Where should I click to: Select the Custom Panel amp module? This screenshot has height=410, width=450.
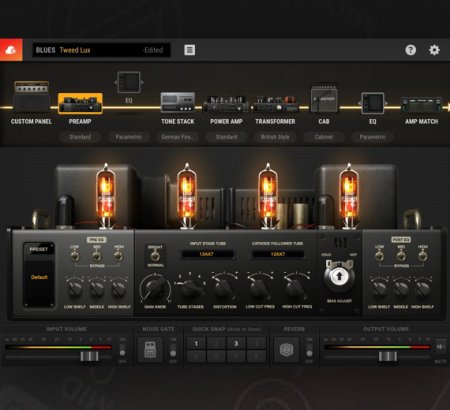(x=31, y=97)
